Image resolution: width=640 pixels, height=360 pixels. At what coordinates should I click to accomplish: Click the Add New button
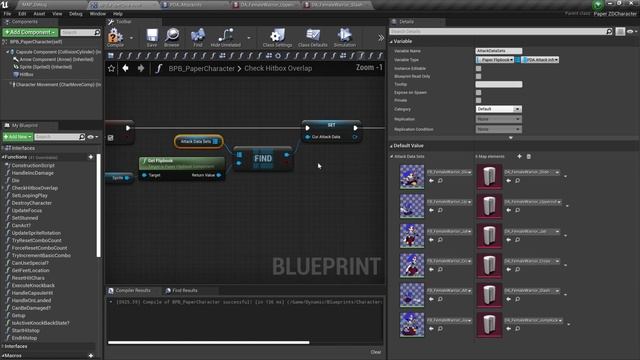coord(18,137)
